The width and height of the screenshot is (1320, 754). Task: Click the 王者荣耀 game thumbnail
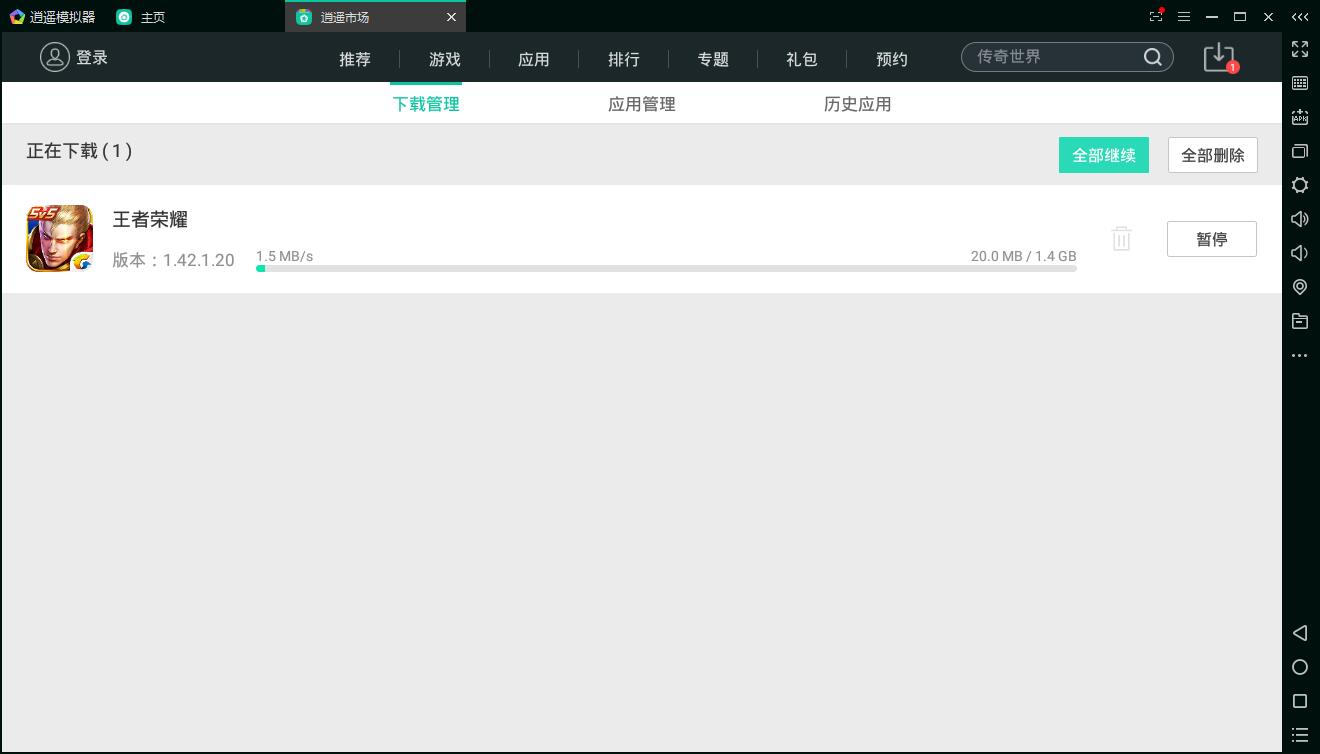pos(60,239)
